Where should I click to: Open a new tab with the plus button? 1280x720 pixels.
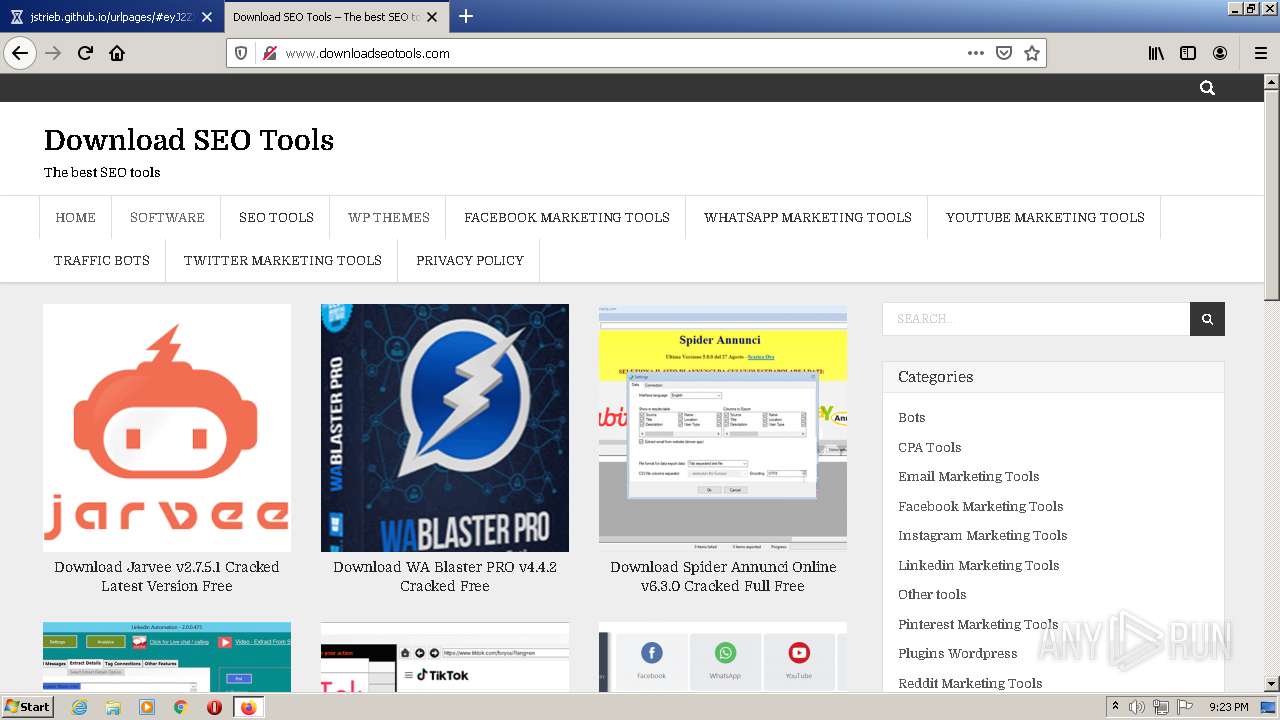pyautogui.click(x=466, y=16)
